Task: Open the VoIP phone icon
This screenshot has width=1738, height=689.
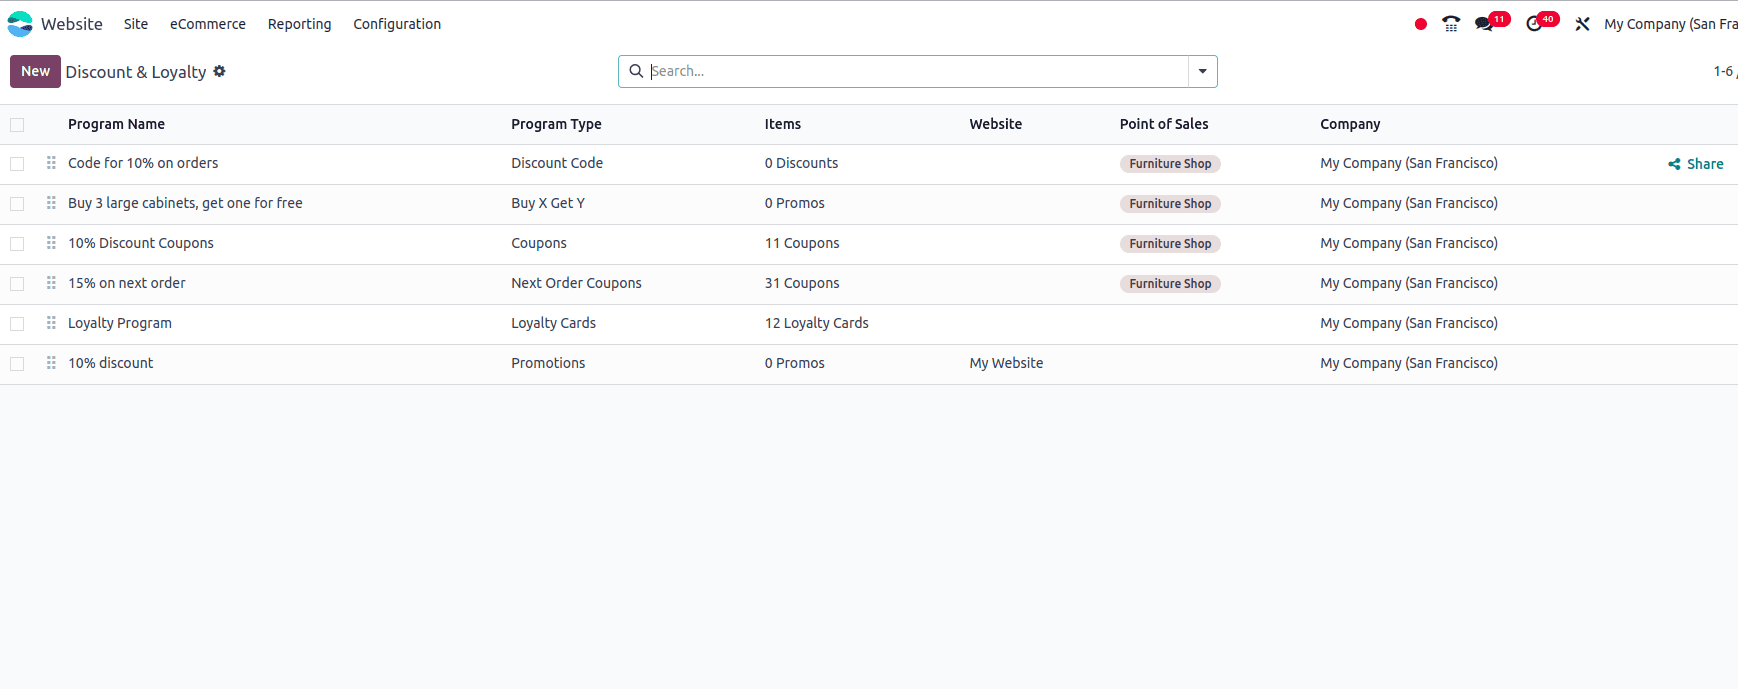Action: click(1451, 24)
